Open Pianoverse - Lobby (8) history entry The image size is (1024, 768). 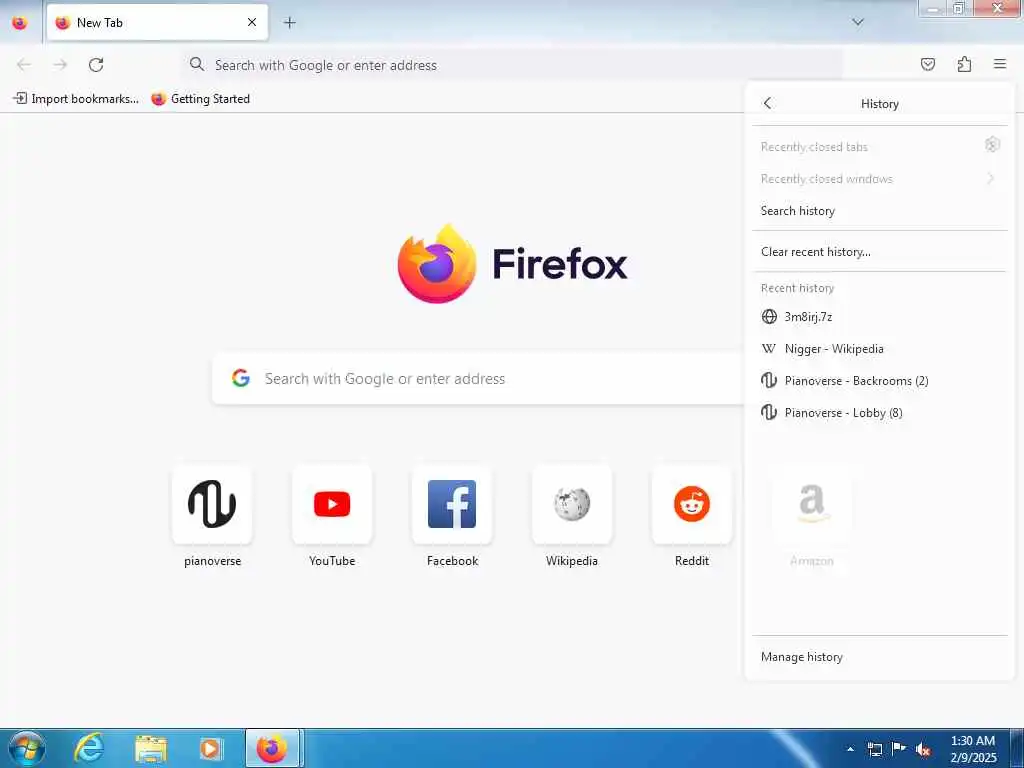coord(879,413)
